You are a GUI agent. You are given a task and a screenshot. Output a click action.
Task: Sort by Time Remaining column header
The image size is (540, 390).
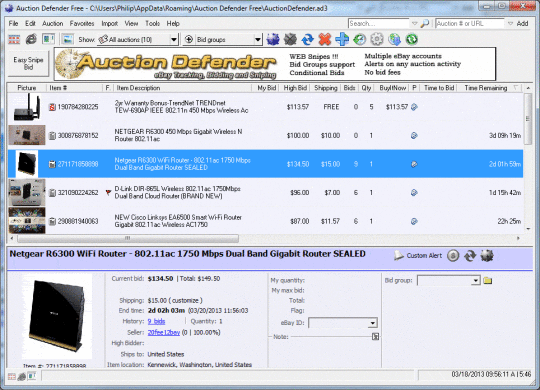coord(489,88)
